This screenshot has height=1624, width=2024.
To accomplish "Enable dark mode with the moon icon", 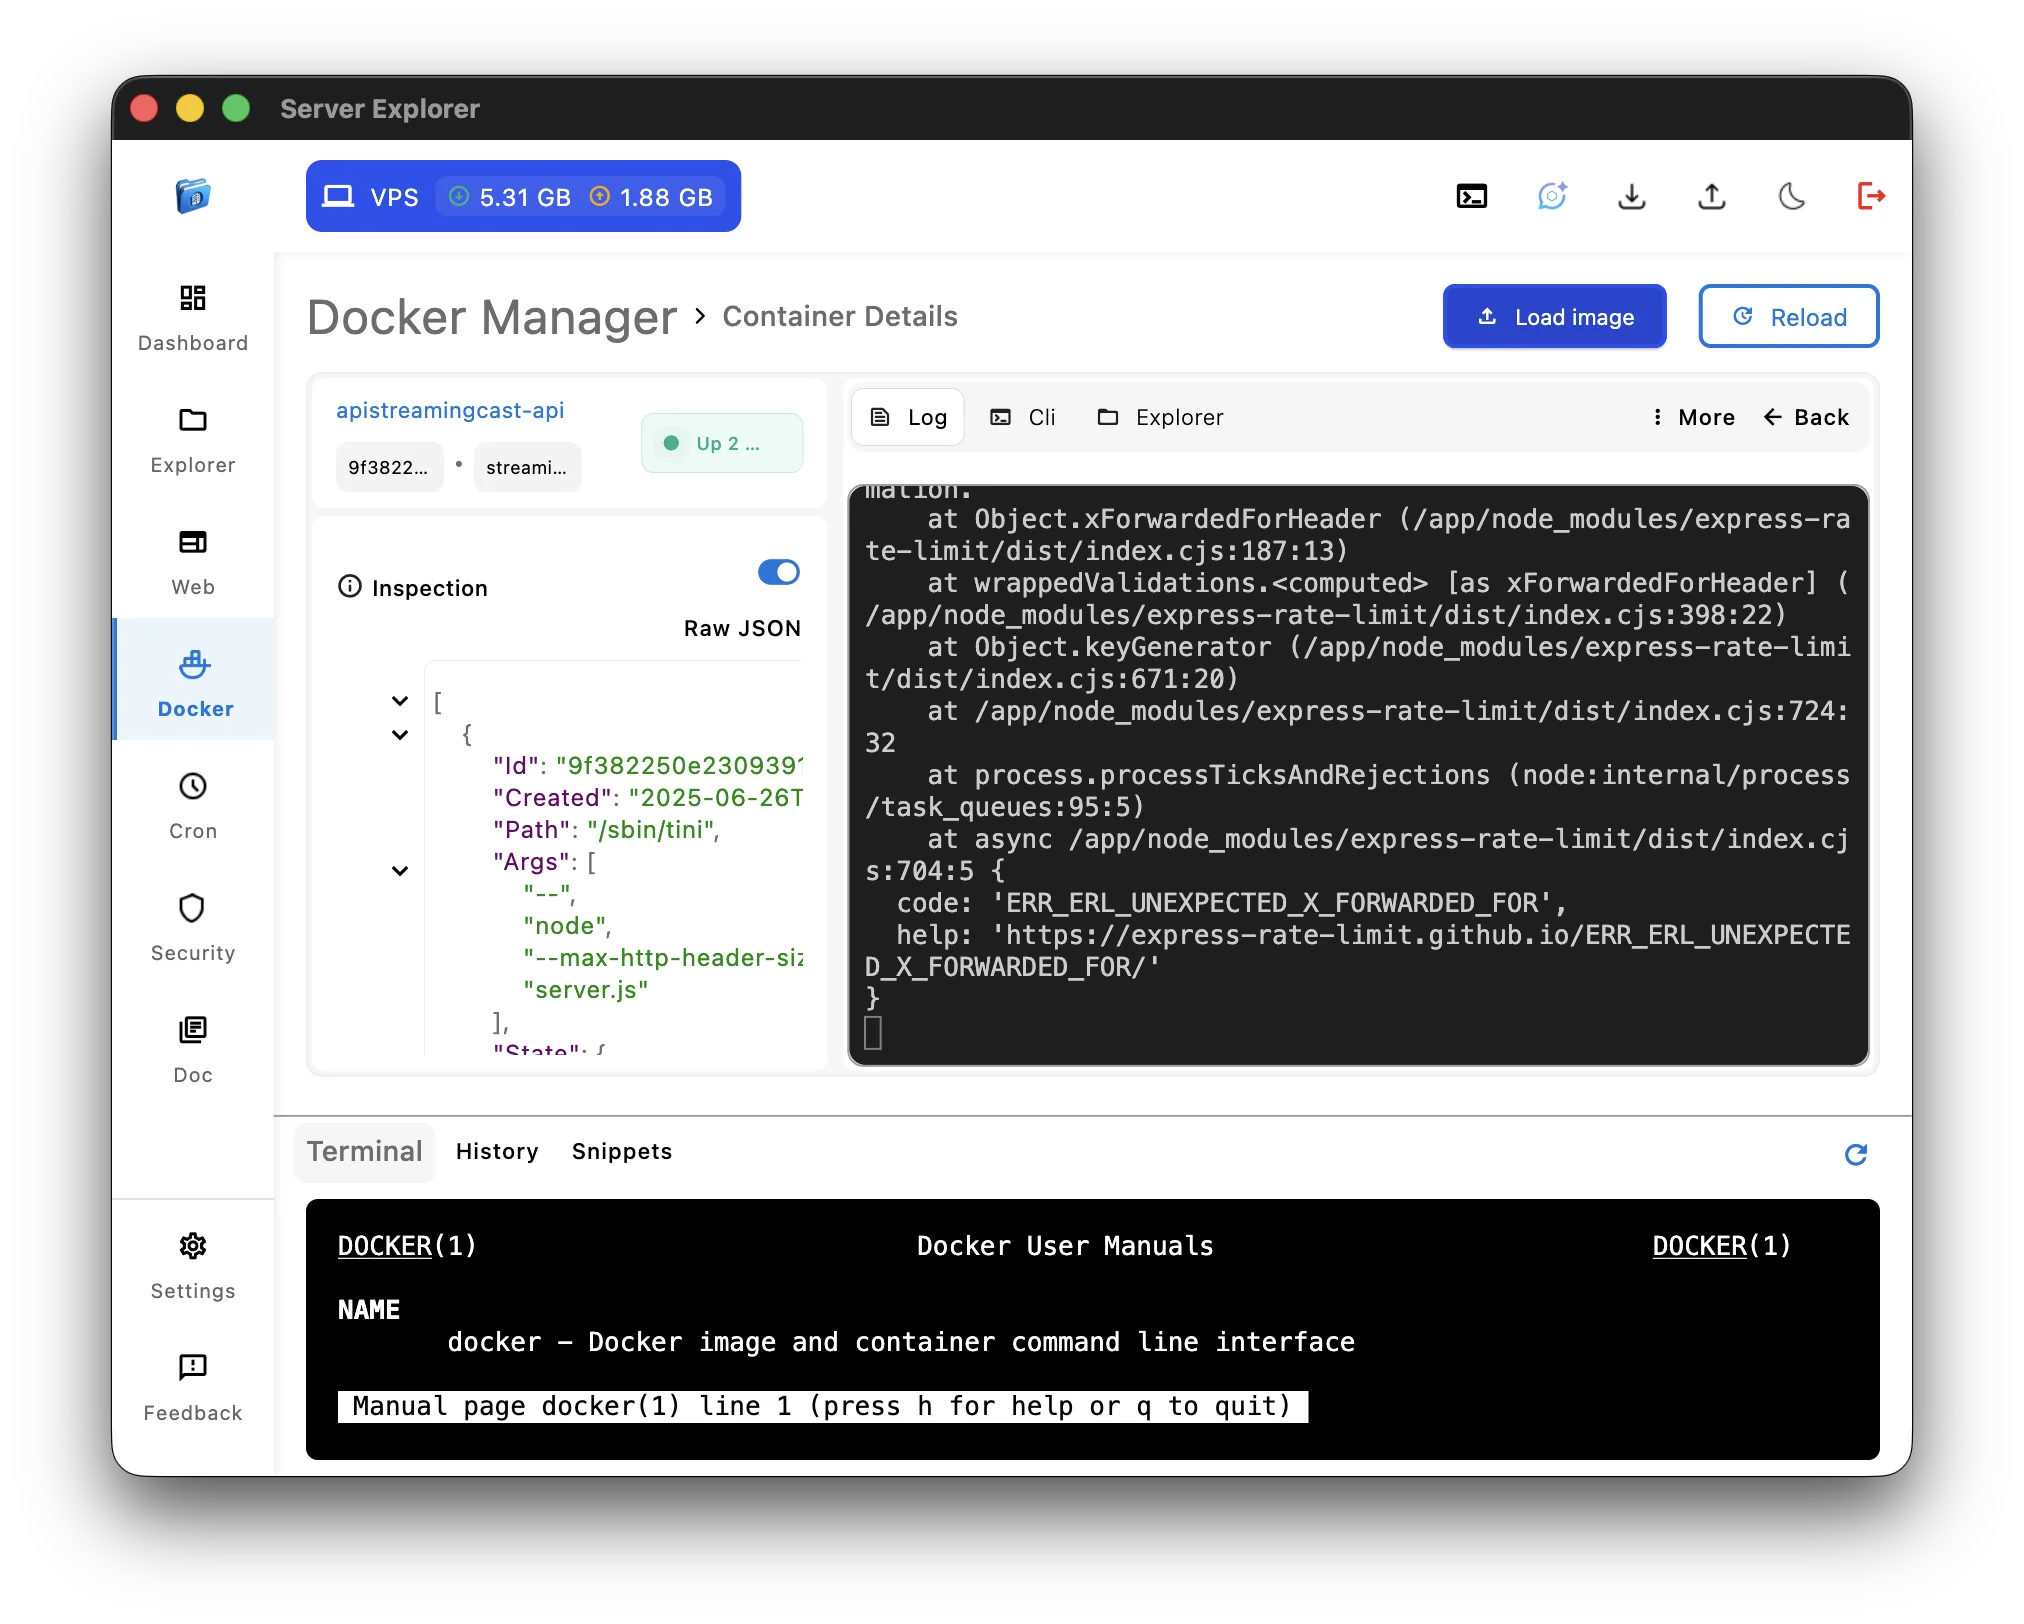I will tap(1791, 197).
